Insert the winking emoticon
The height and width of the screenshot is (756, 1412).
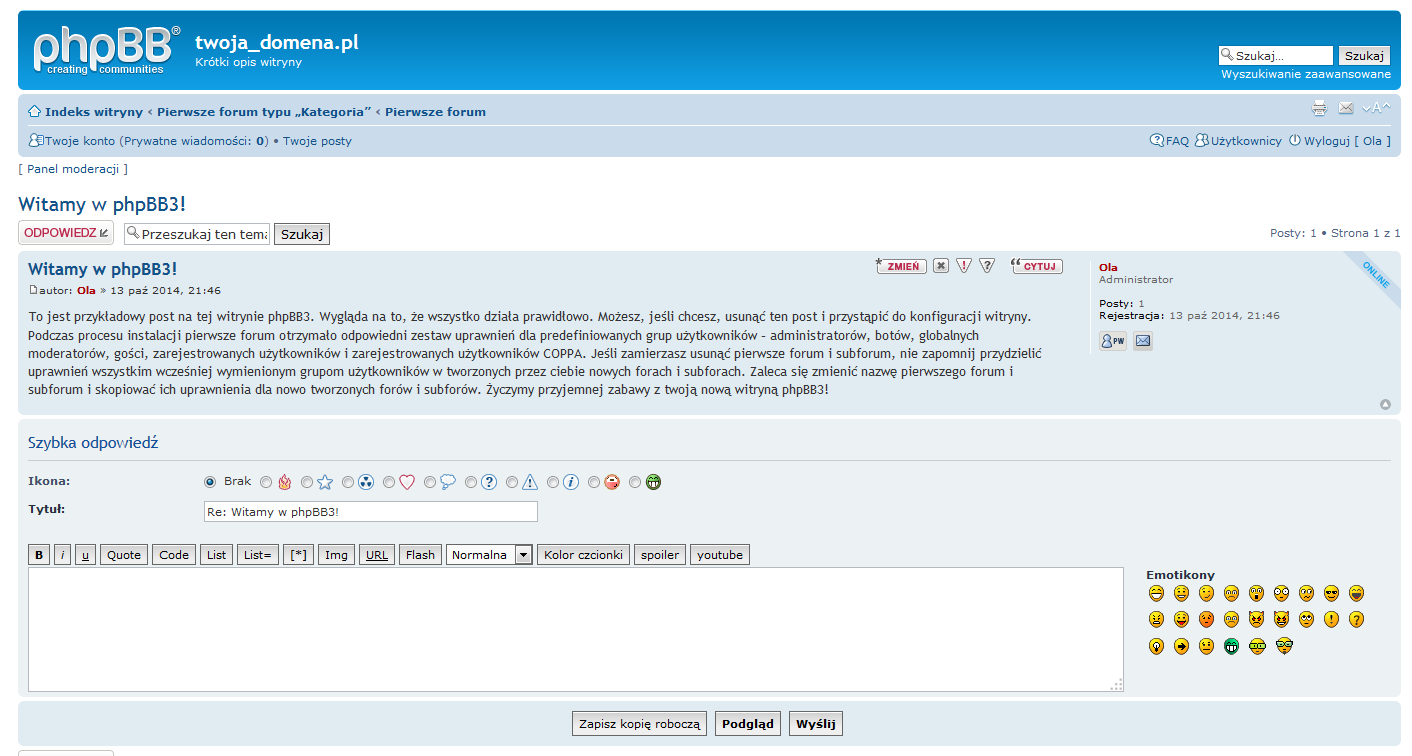click(x=1207, y=593)
